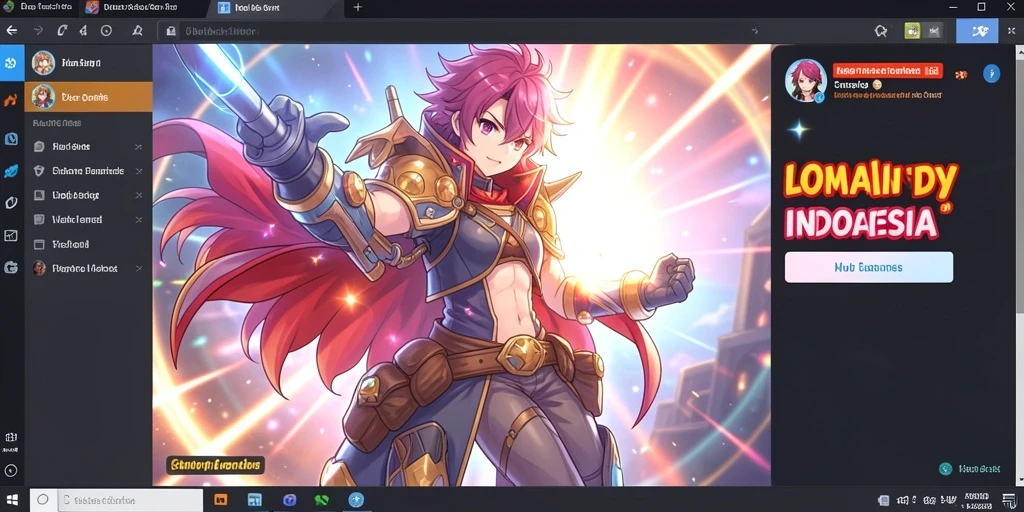Open the list row with the window icon

[x=88, y=244]
